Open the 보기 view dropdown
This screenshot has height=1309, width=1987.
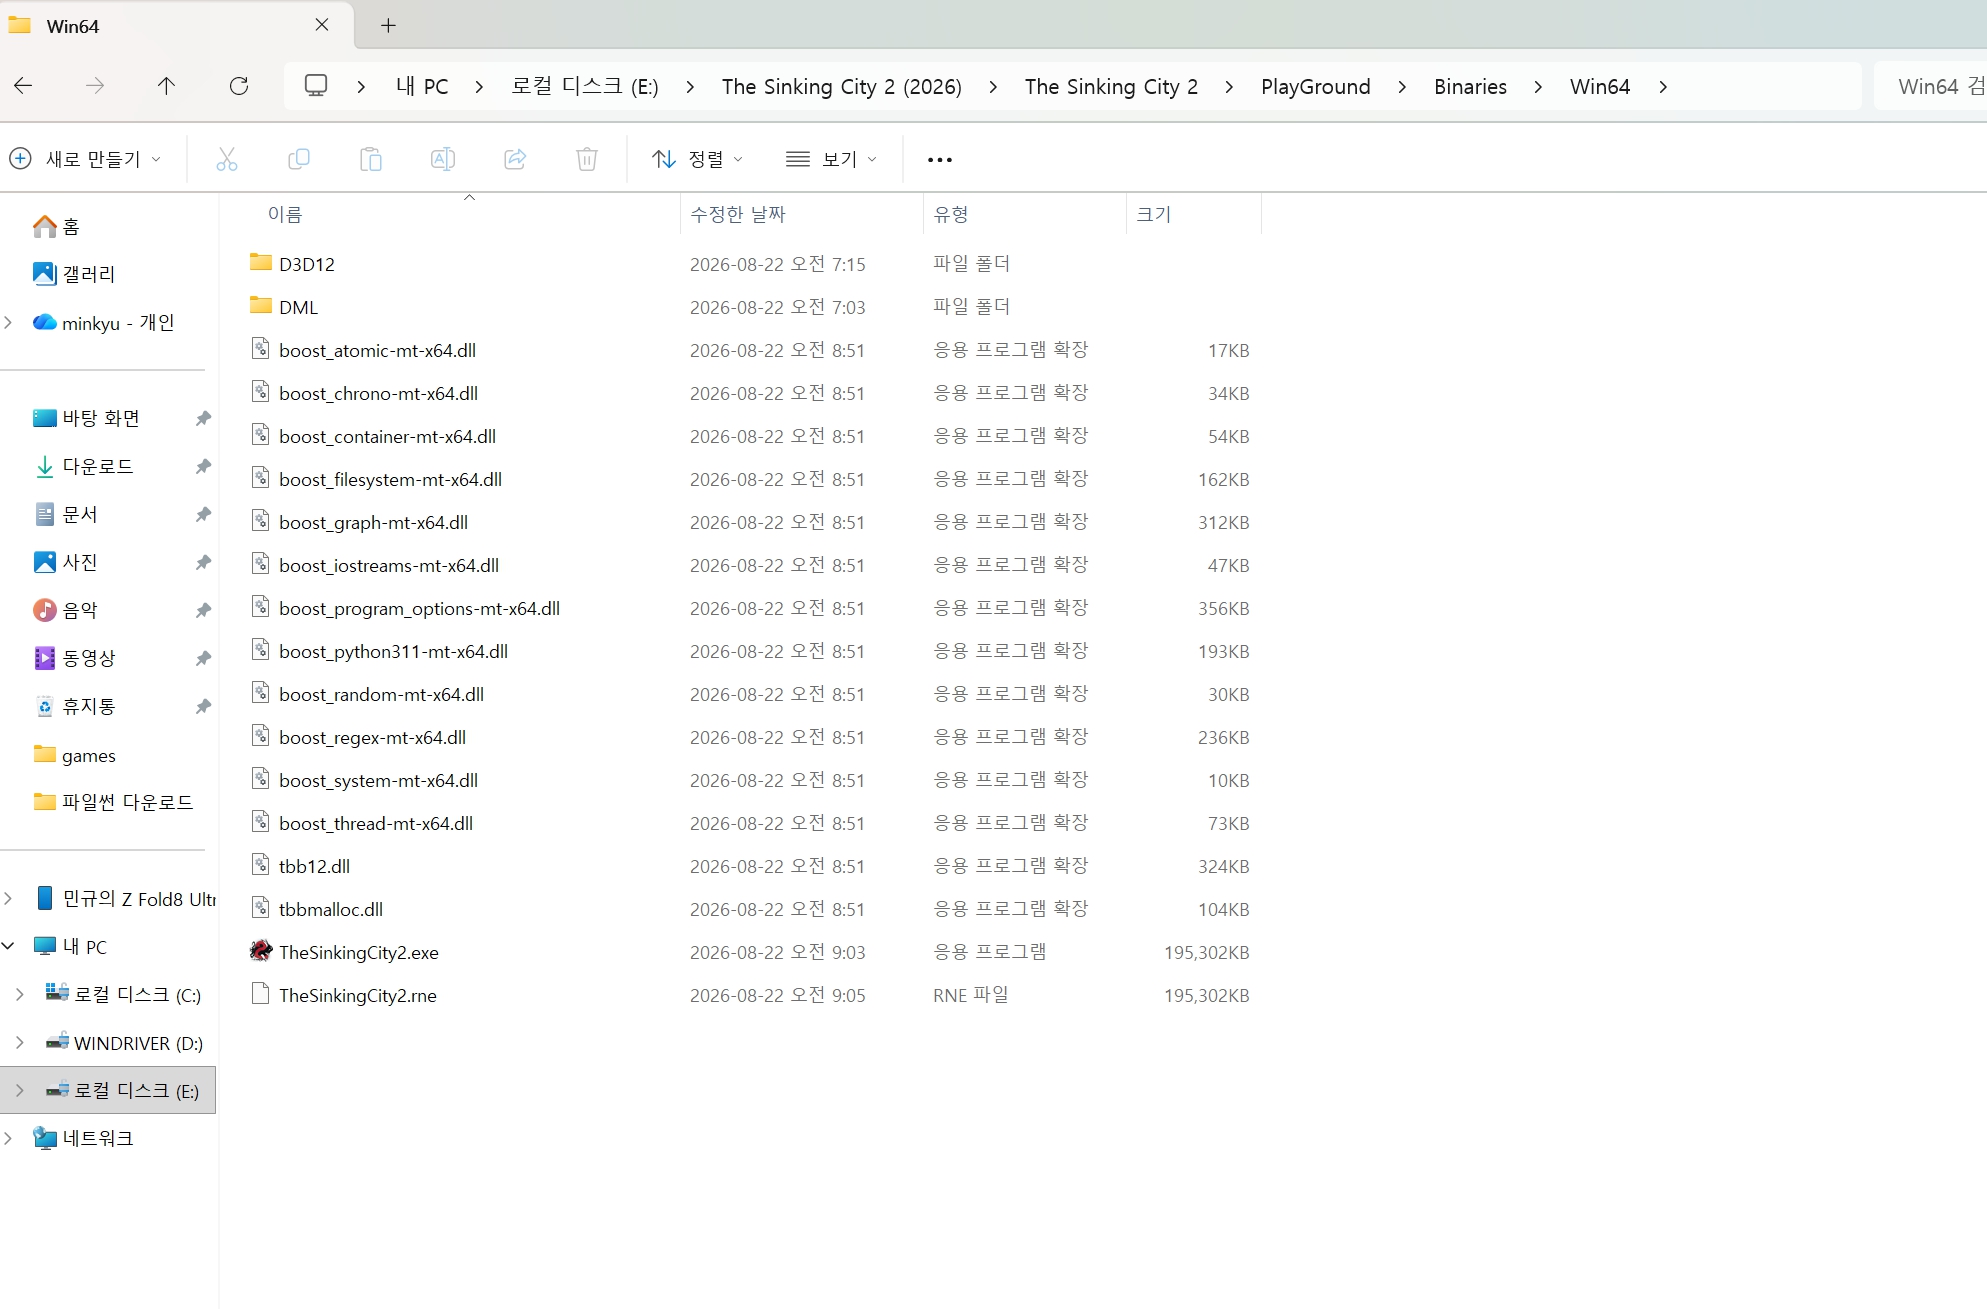click(x=831, y=159)
